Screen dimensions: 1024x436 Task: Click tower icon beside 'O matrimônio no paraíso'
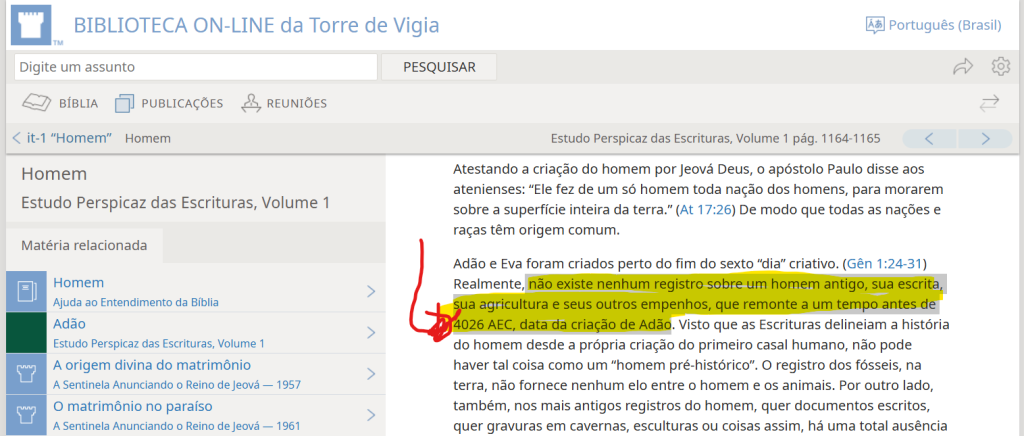click(x=26, y=415)
